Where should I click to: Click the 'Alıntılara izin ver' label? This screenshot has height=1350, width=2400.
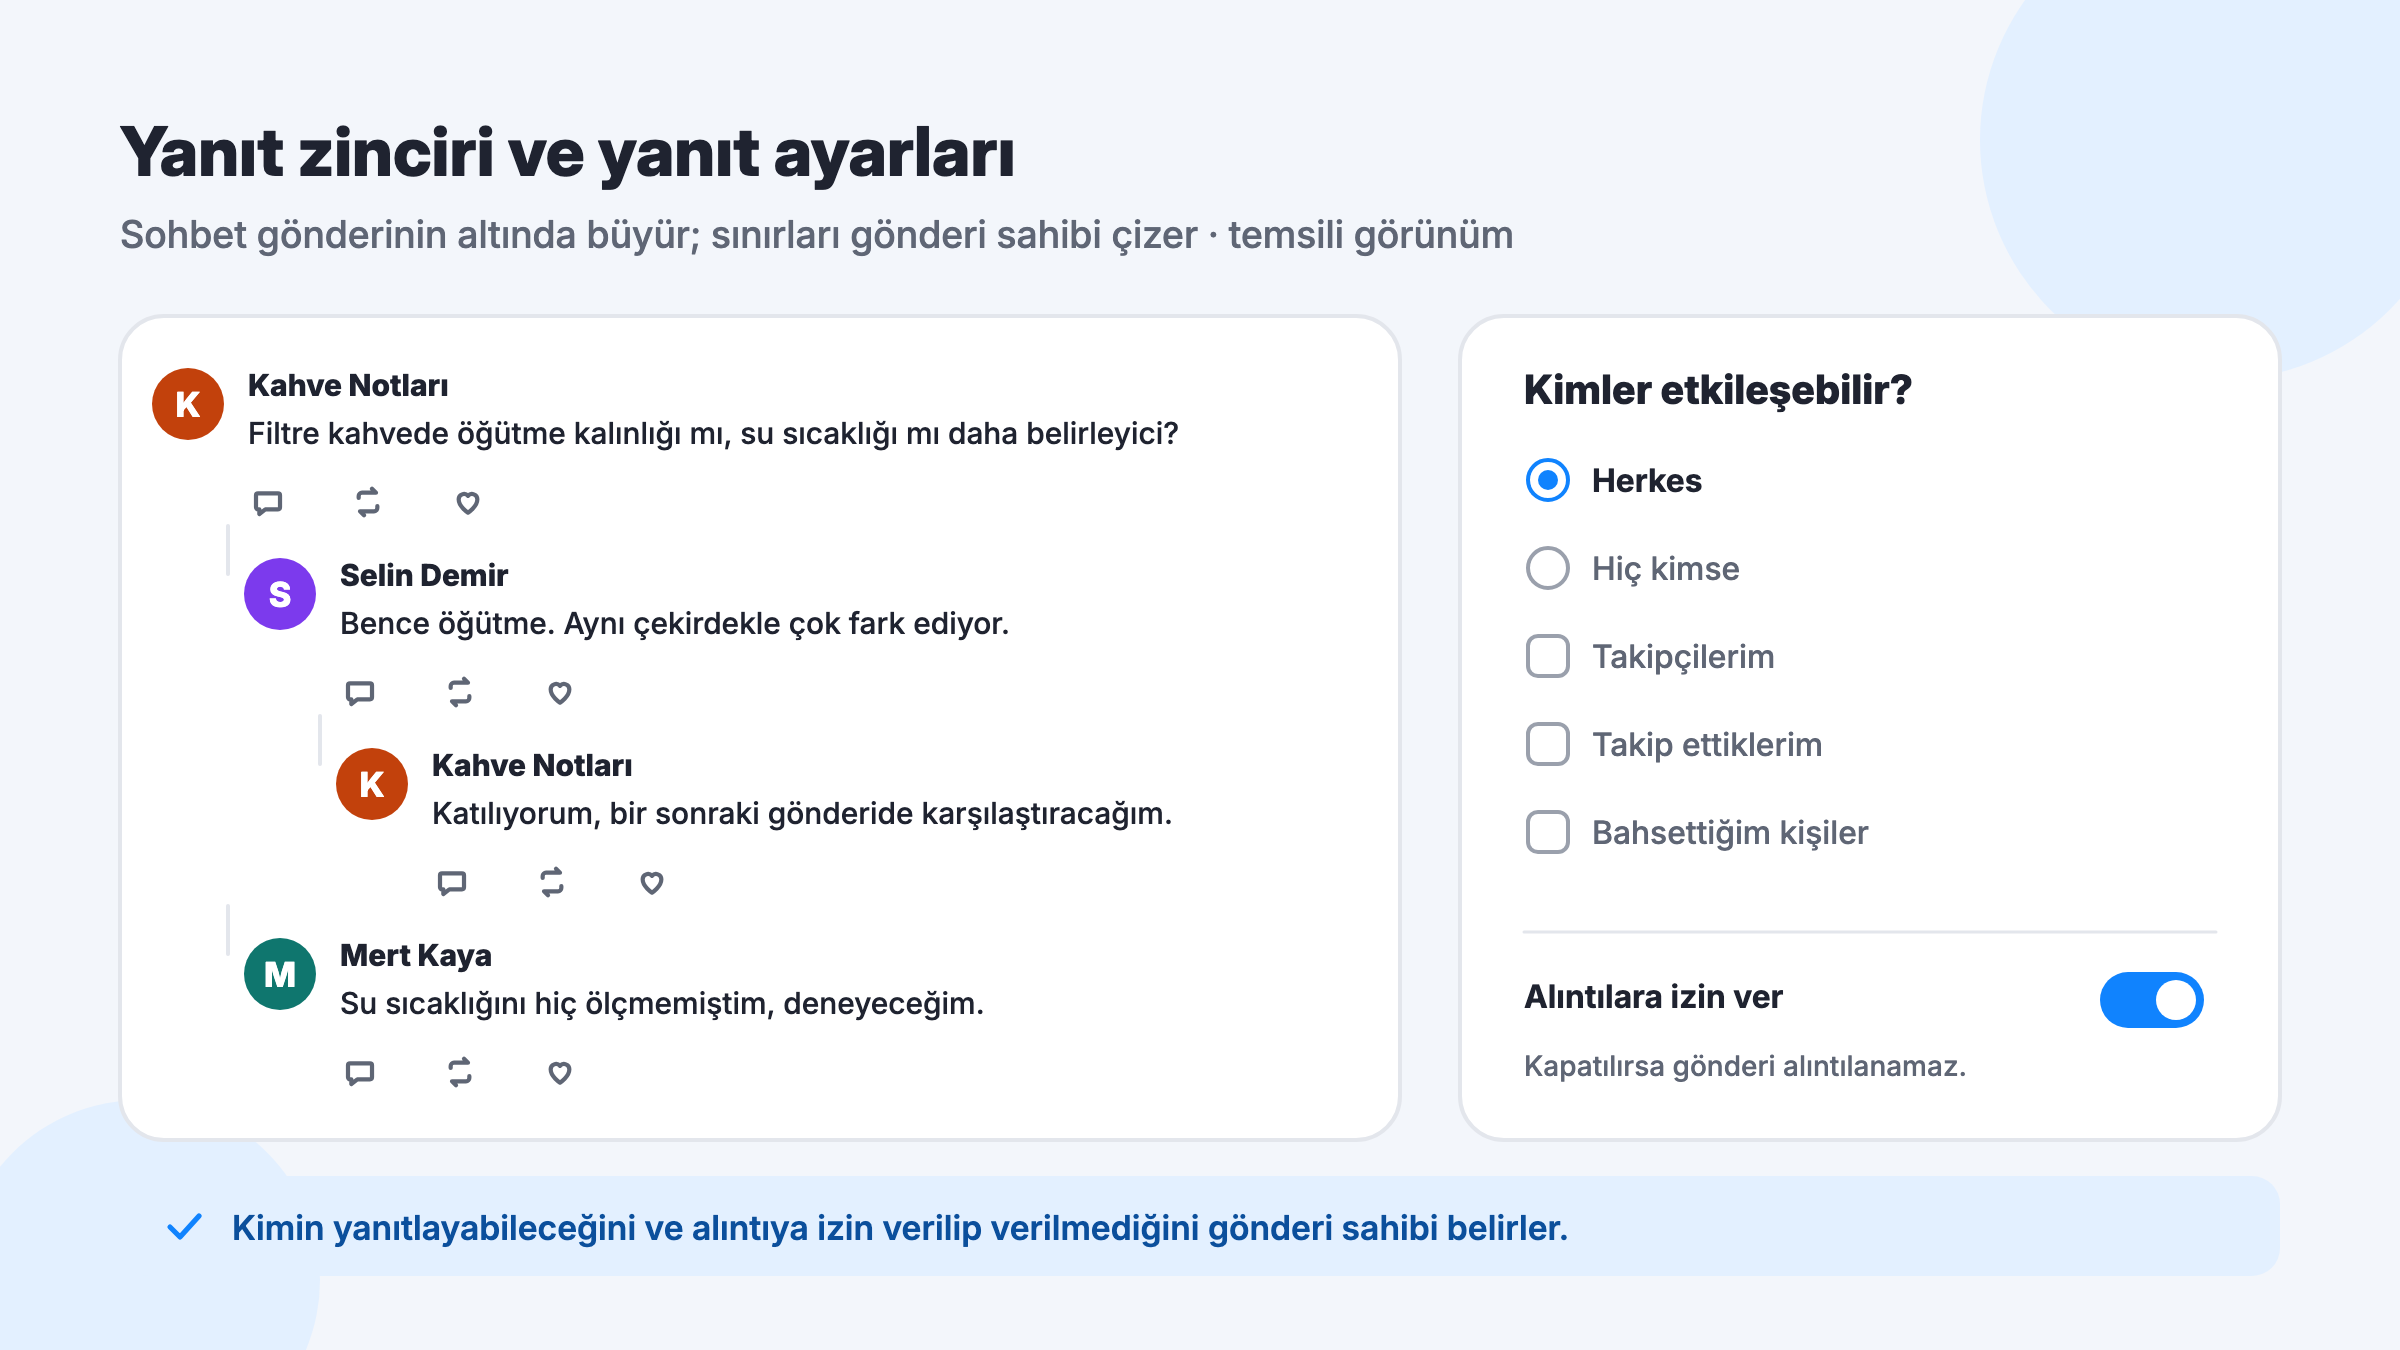coord(1653,997)
